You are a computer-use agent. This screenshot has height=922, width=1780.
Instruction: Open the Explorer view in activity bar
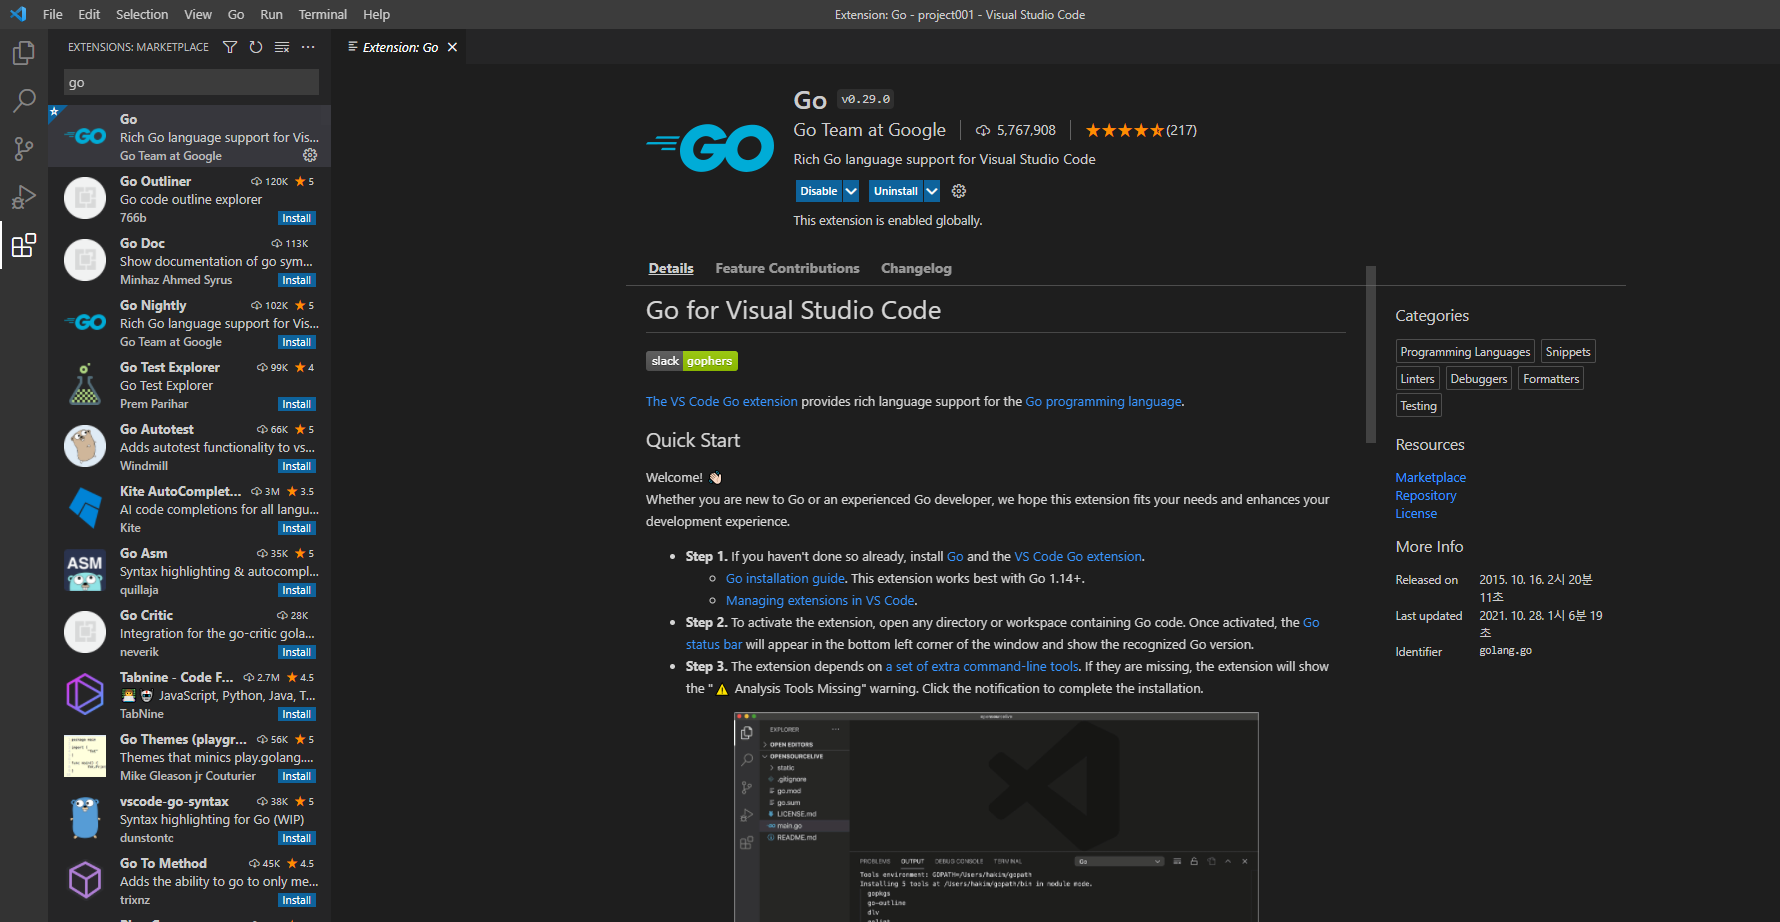tap(24, 52)
